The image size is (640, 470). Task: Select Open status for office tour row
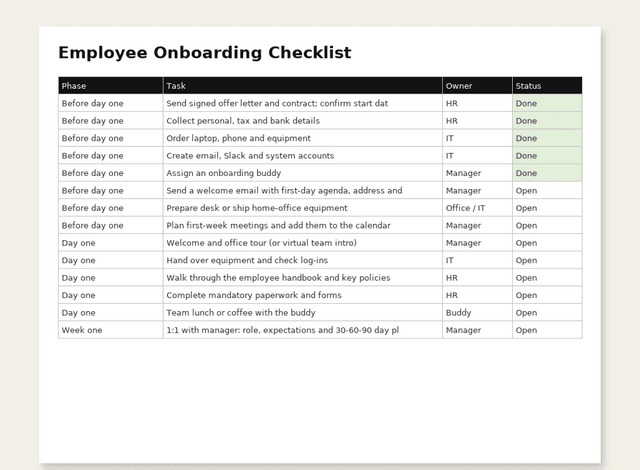[547, 243]
